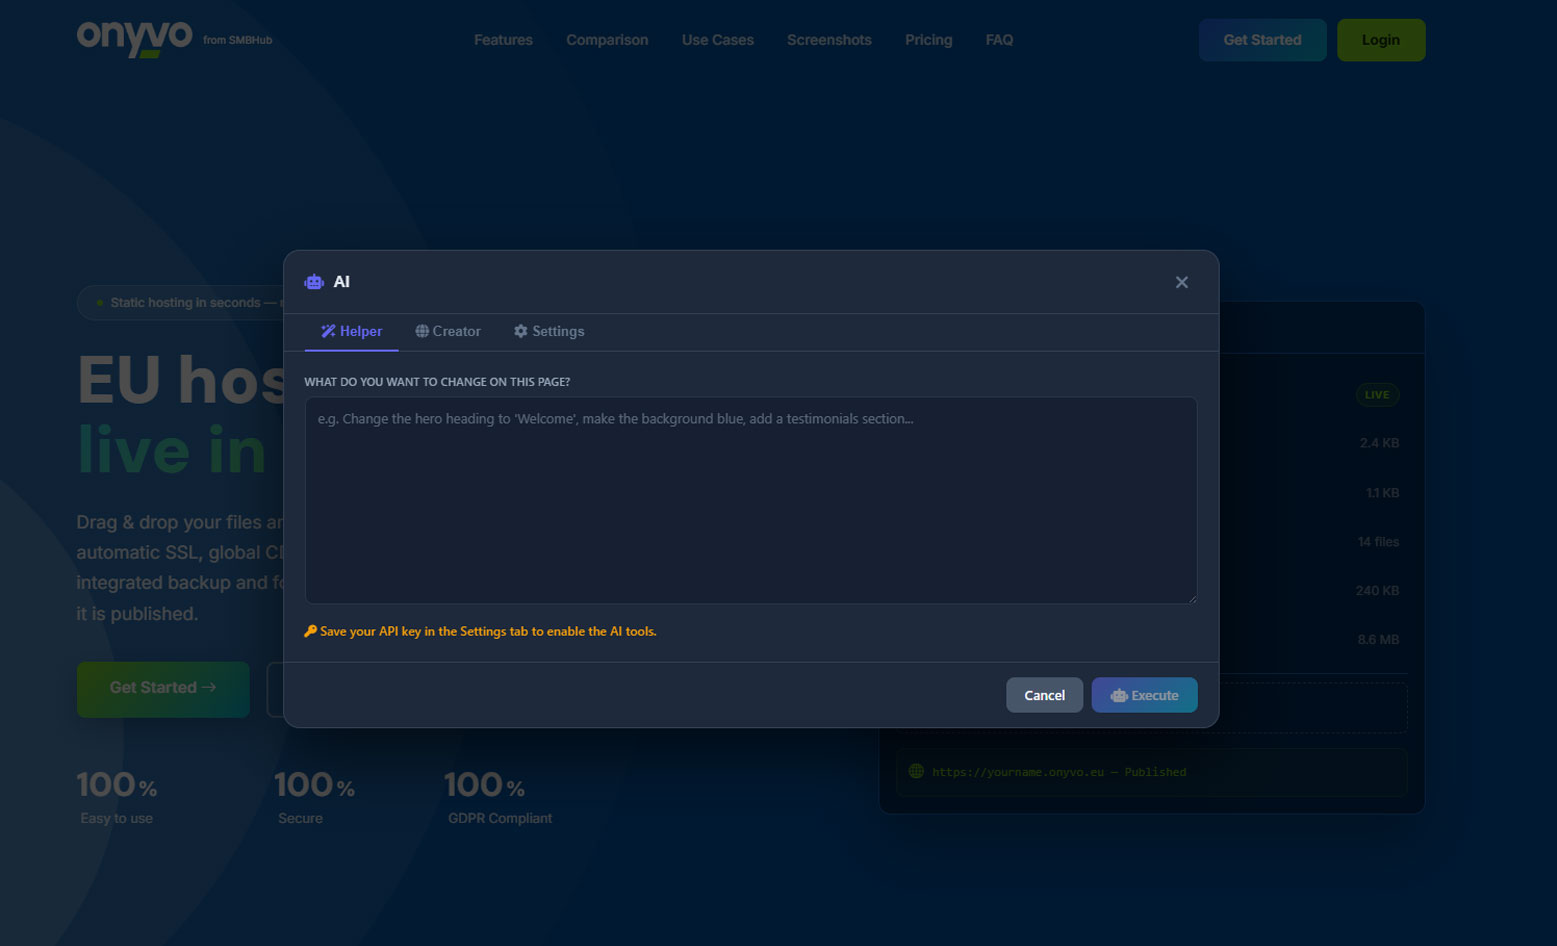Viewport: 1557px width, 946px height.
Task: Click the gear icon on Settings tab
Action: [x=521, y=331]
